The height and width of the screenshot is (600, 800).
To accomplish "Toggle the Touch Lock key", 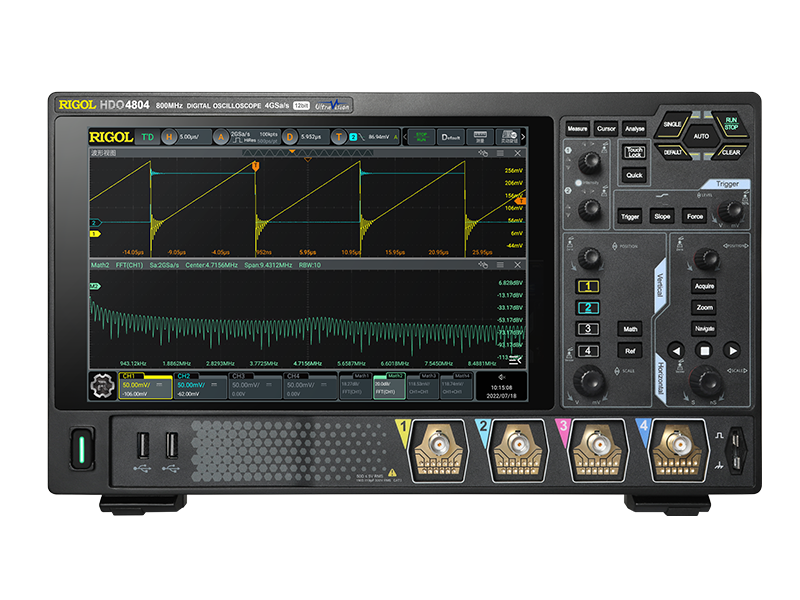I will 634,152.
